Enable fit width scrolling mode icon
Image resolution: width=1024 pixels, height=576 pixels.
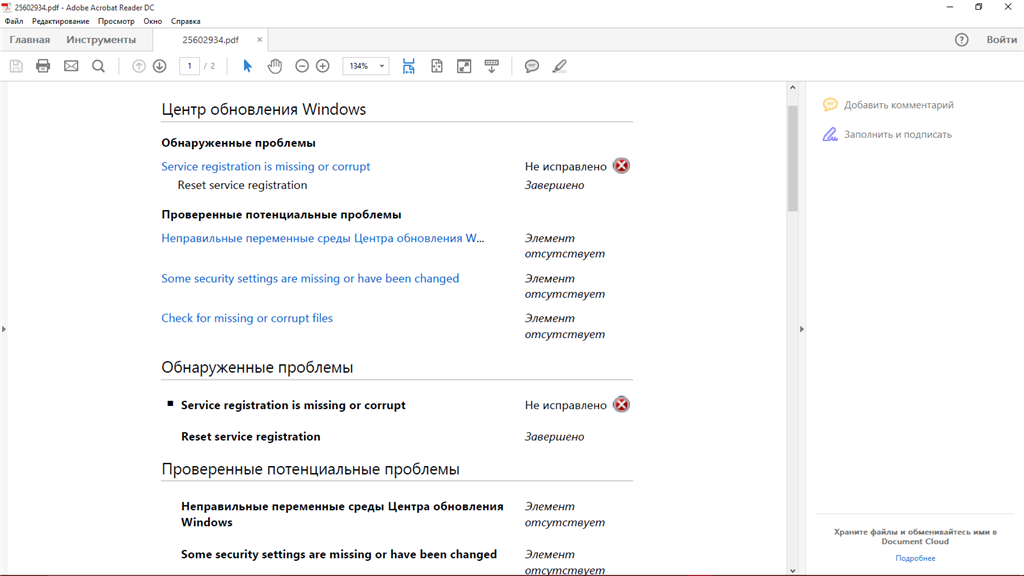[x=409, y=66]
